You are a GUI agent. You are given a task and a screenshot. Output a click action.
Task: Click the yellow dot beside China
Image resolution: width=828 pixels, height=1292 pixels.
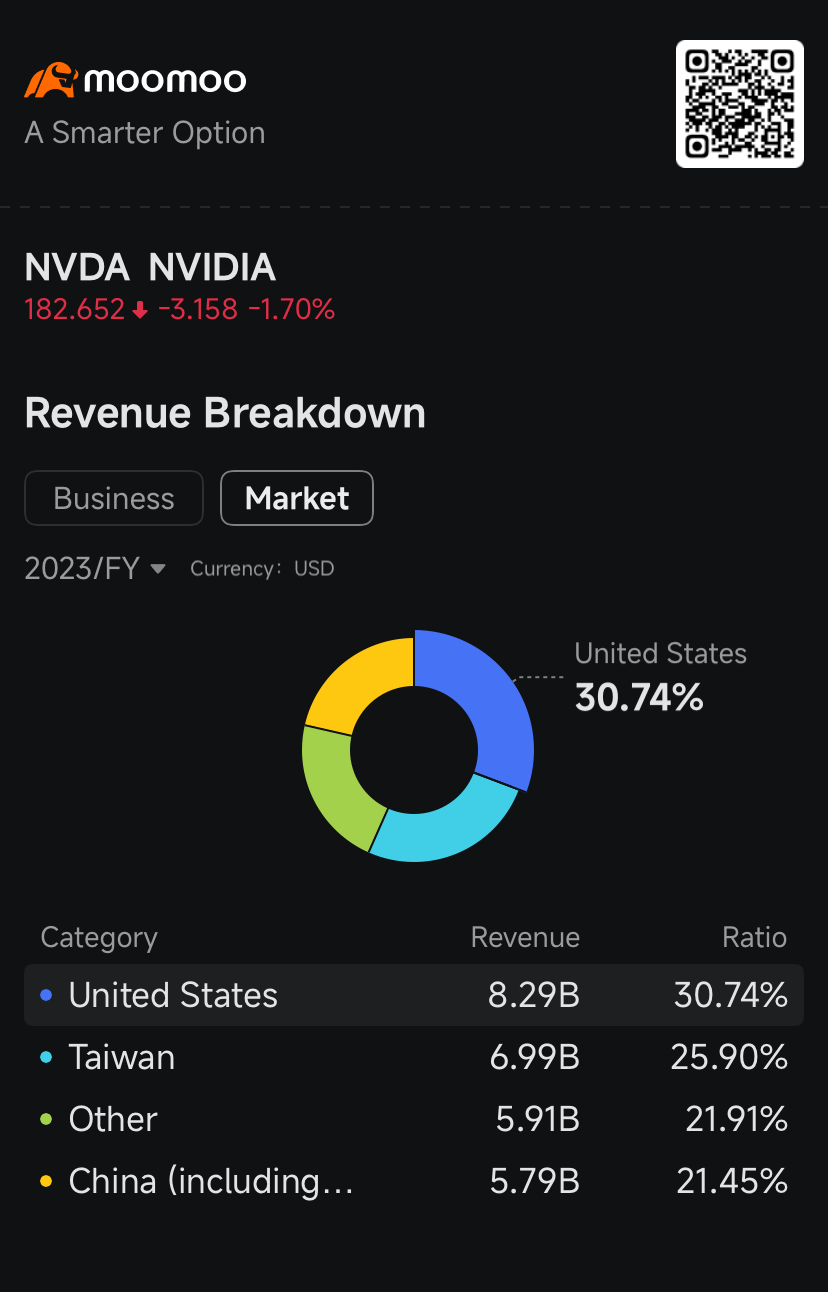point(46,1181)
